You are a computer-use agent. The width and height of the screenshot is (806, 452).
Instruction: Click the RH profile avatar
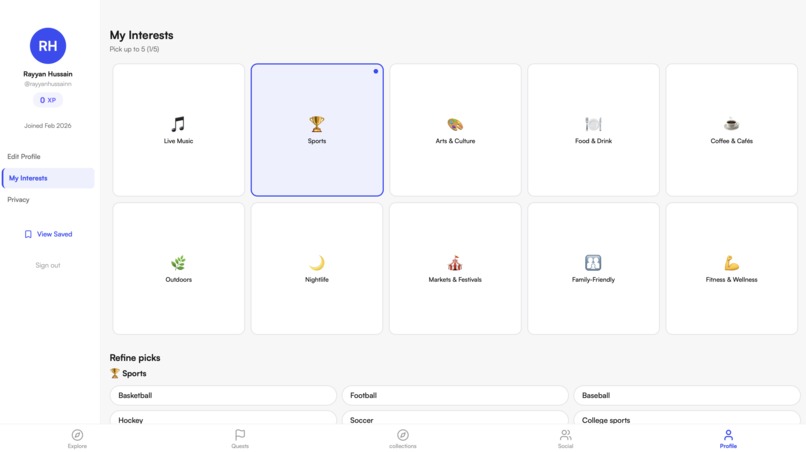click(x=48, y=46)
